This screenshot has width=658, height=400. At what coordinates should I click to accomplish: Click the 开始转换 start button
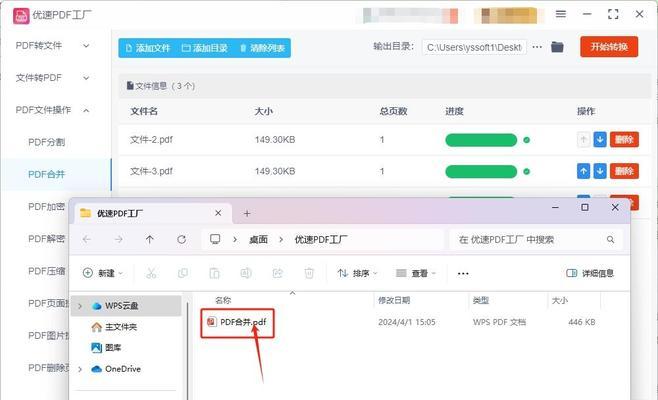(x=609, y=47)
